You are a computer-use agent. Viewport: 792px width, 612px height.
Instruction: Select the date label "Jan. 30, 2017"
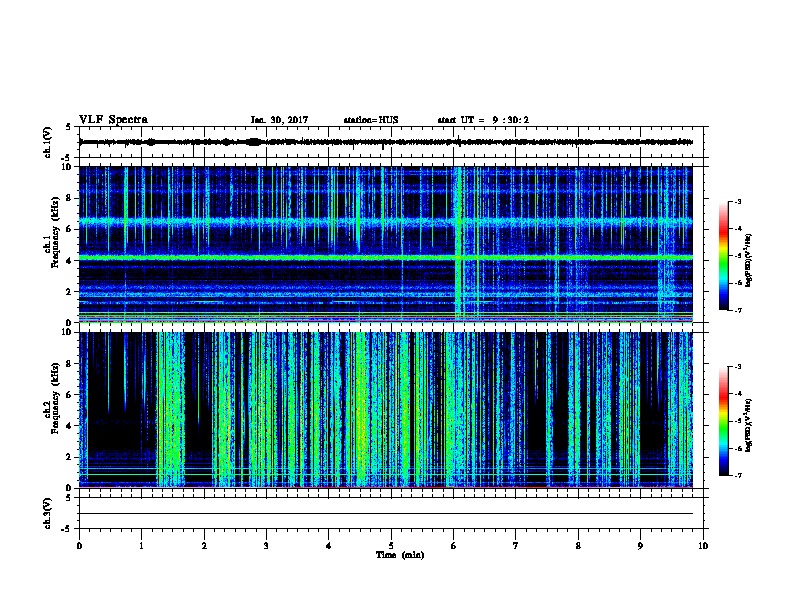pyautogui.click(x=279, y=120)
